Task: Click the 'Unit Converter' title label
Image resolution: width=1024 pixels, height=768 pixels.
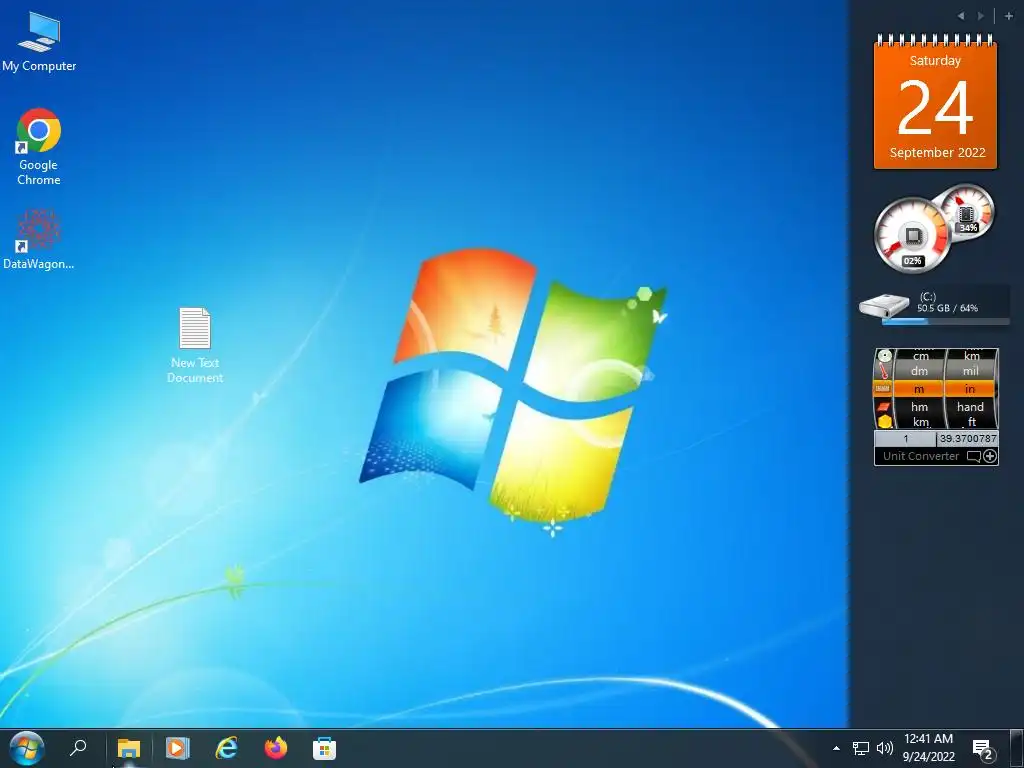Action: click(921, 456)
